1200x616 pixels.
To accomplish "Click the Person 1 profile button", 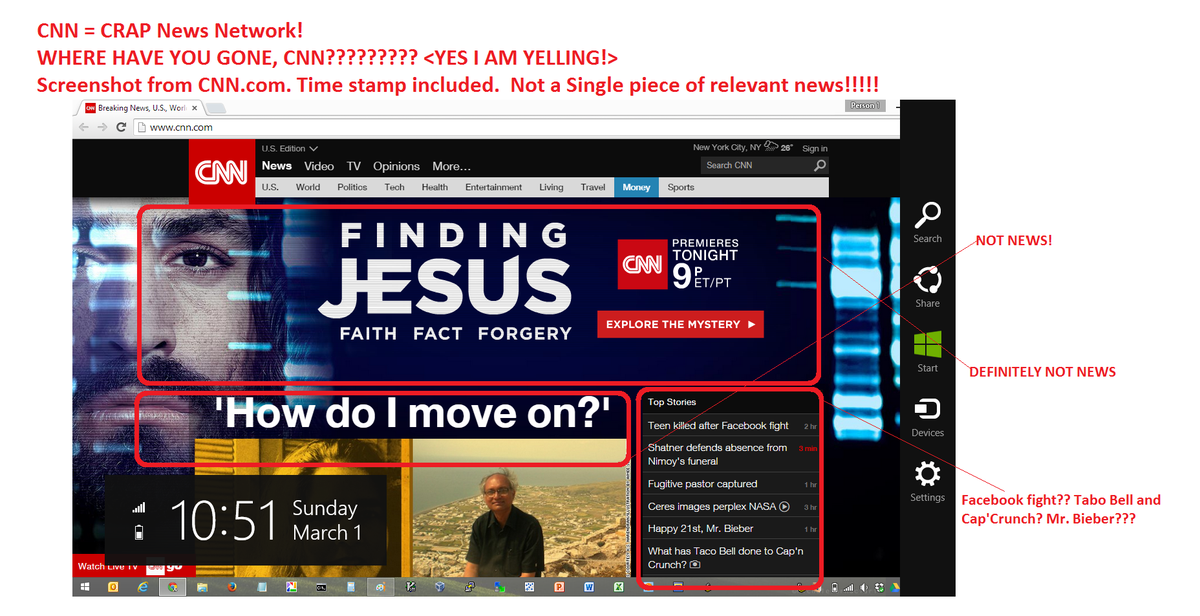I will (x=864, y=105).
